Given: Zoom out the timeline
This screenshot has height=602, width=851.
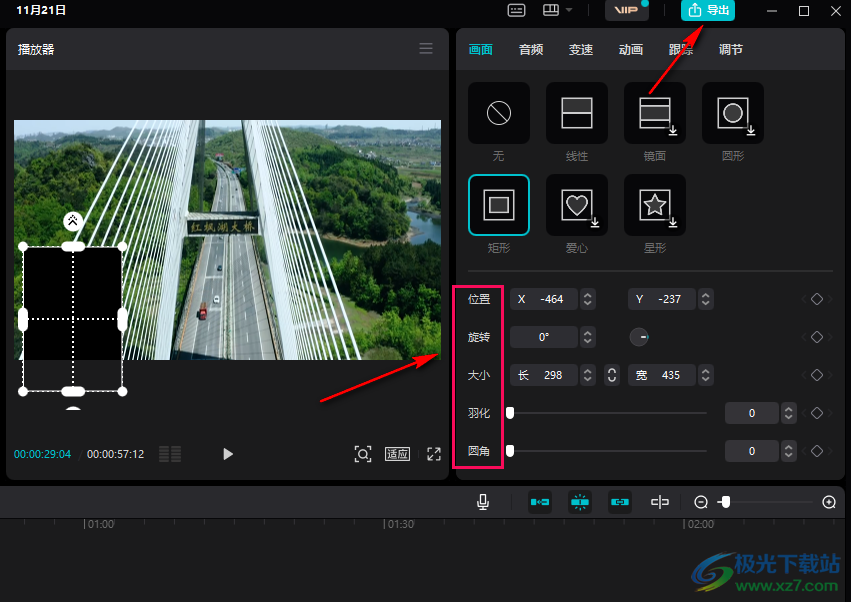Looking at the screenshot, I should pyautogui.click(x=701, y=502).
